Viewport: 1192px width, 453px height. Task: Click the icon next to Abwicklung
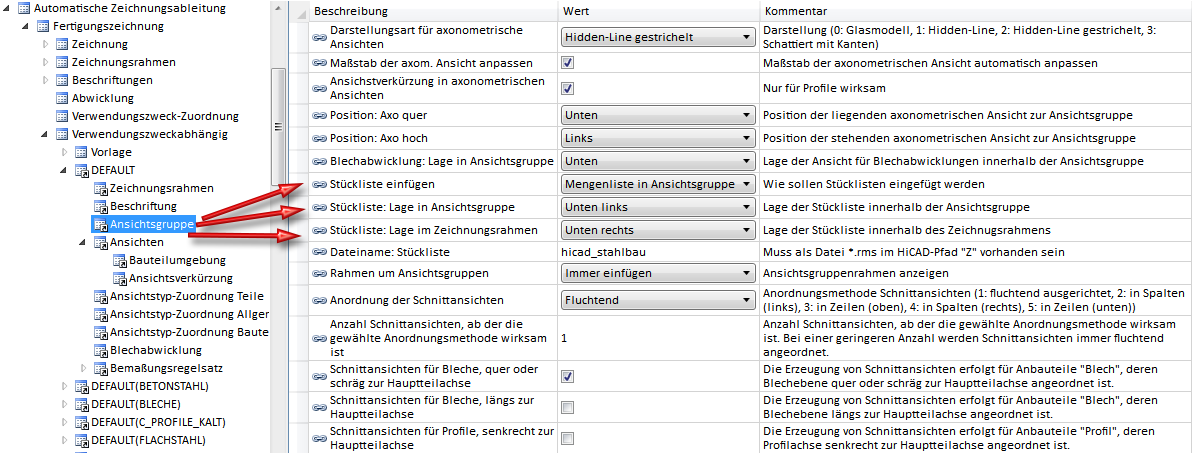pyautogui.click(x=61, y=98)
